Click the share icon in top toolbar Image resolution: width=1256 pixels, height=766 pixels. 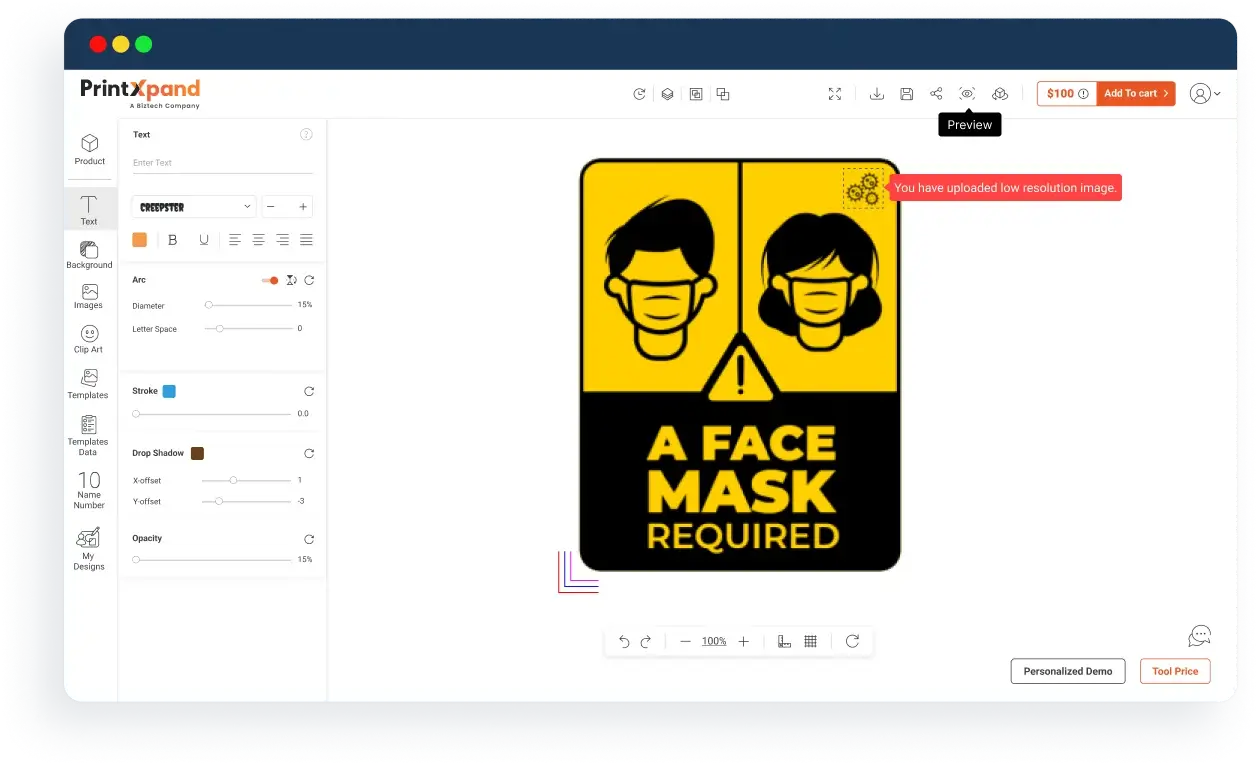click(936, 94)
